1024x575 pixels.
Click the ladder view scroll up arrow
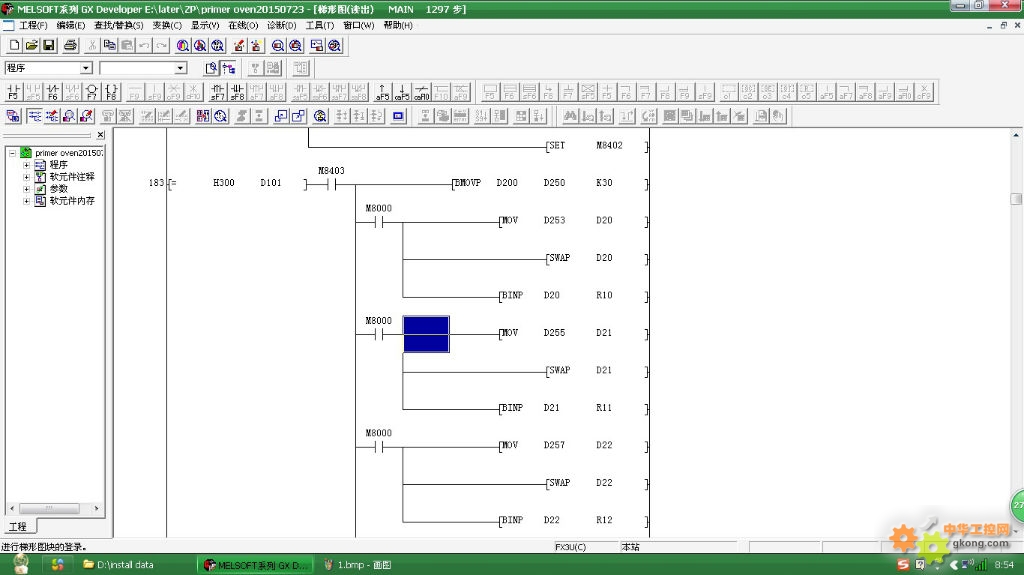pos(1016,135)
